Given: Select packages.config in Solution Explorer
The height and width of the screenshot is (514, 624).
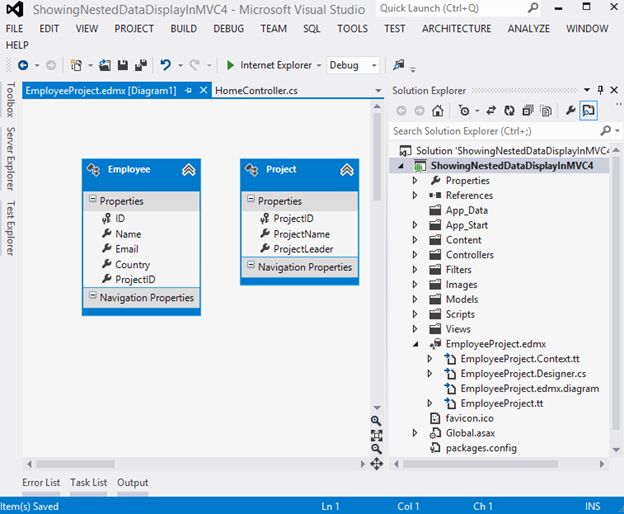Looking at the screenshot, I should point(481,448).
